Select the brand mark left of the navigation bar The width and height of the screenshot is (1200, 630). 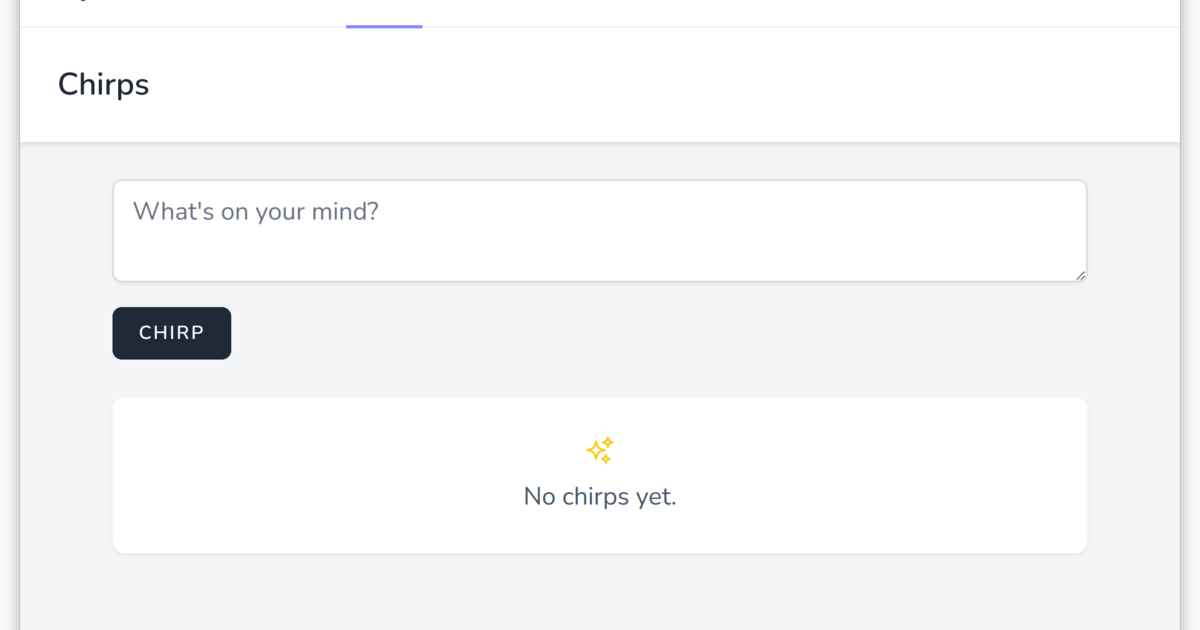[85, 3]
